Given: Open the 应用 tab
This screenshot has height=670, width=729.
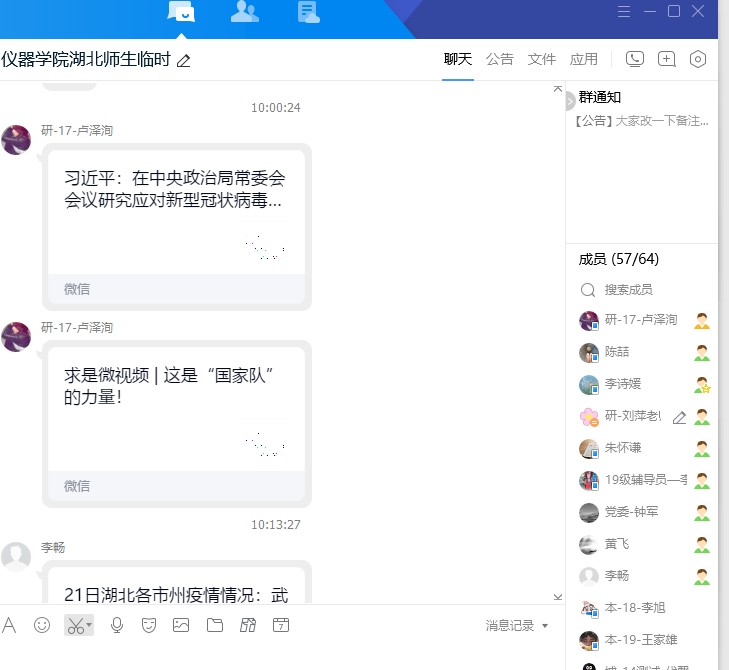Looking at the screenshot, I should point(584,59).
